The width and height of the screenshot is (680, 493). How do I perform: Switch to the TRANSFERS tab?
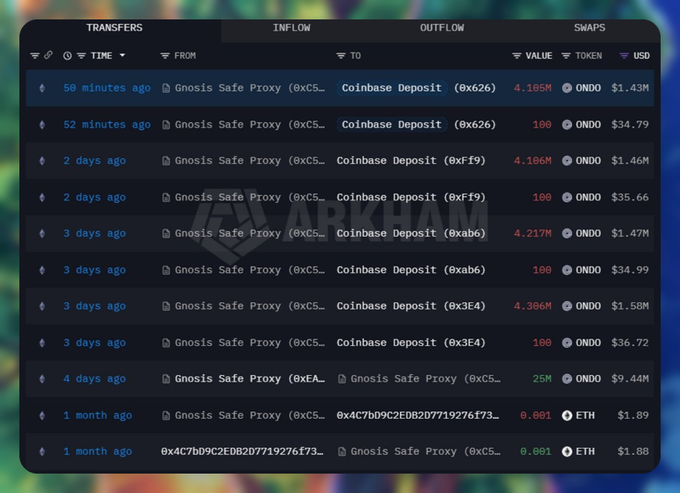point(114,28)
